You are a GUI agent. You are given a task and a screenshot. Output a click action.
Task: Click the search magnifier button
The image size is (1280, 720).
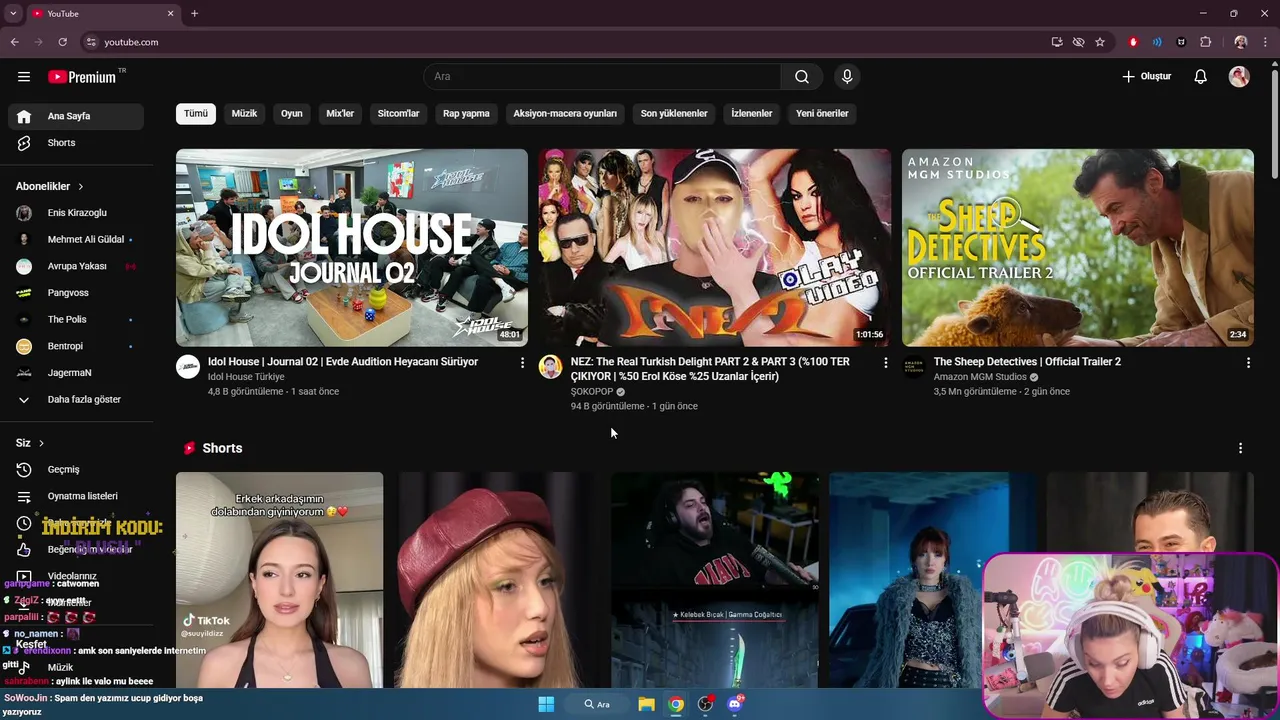[802, 77]
